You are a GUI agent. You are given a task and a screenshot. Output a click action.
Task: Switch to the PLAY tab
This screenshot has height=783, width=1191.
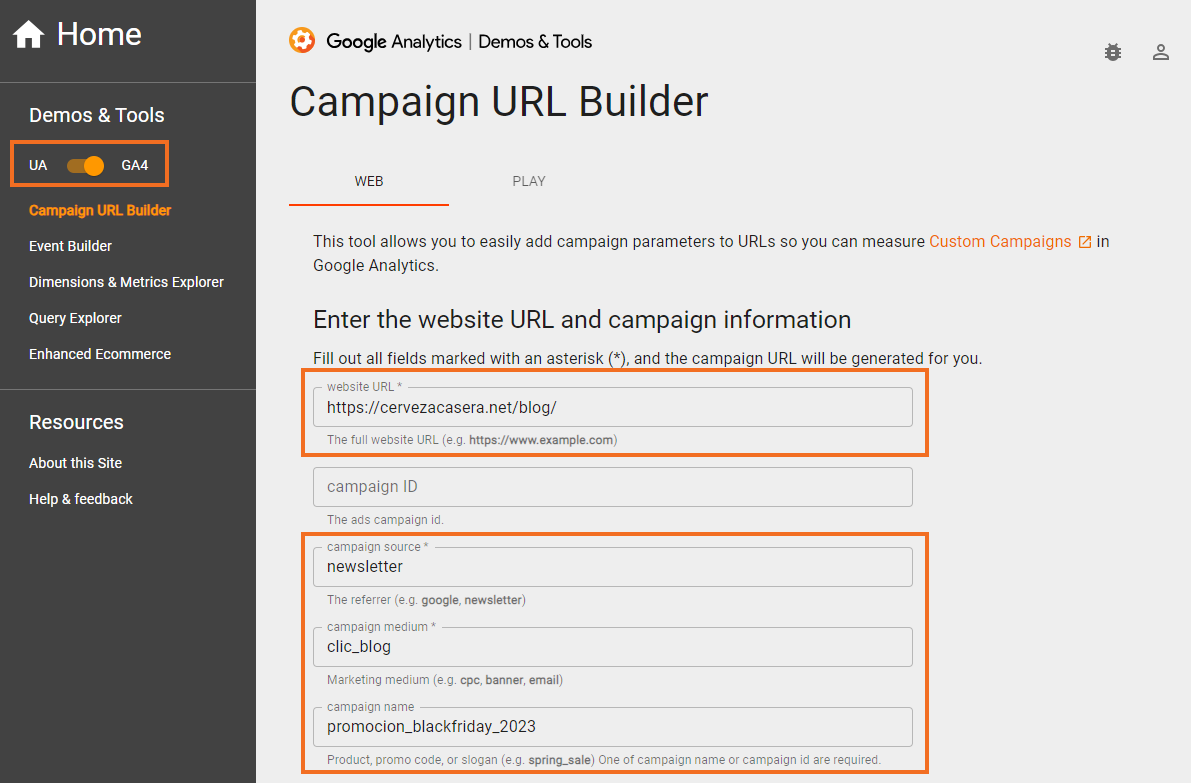tap(529, 181)
